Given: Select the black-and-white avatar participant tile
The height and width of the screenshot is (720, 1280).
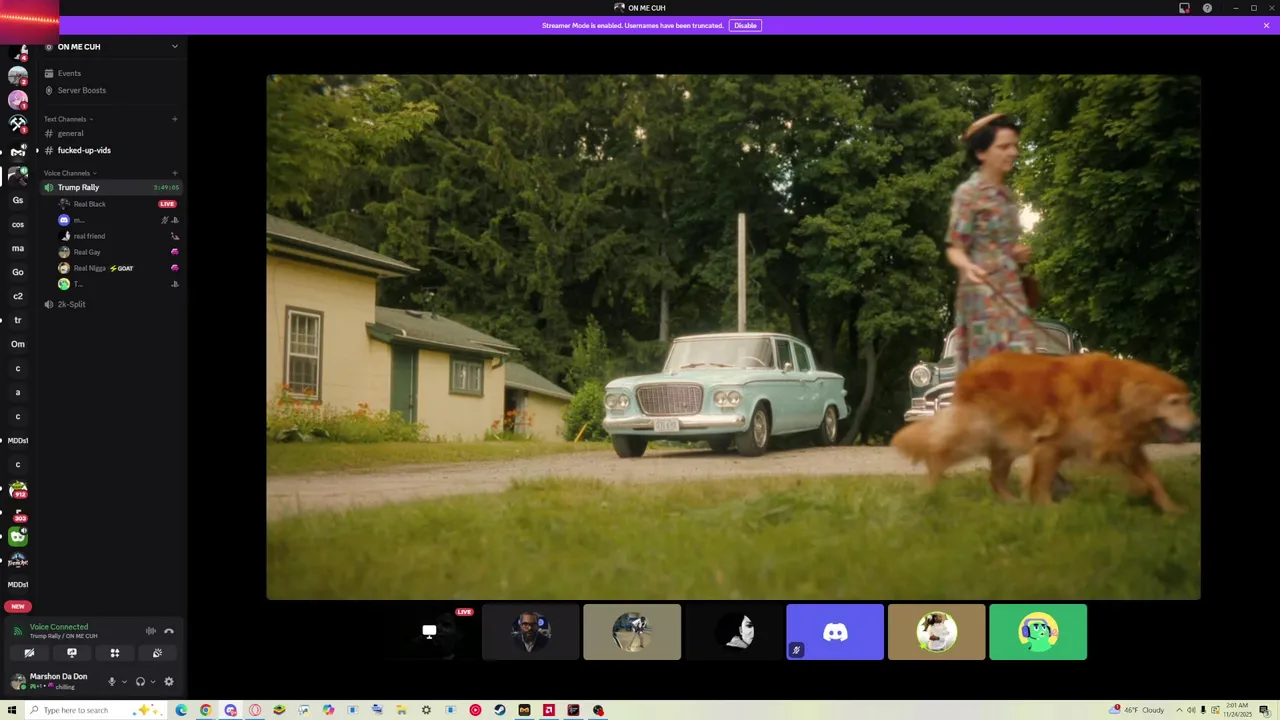Looking at the screenshot, I should click(733, 632).
